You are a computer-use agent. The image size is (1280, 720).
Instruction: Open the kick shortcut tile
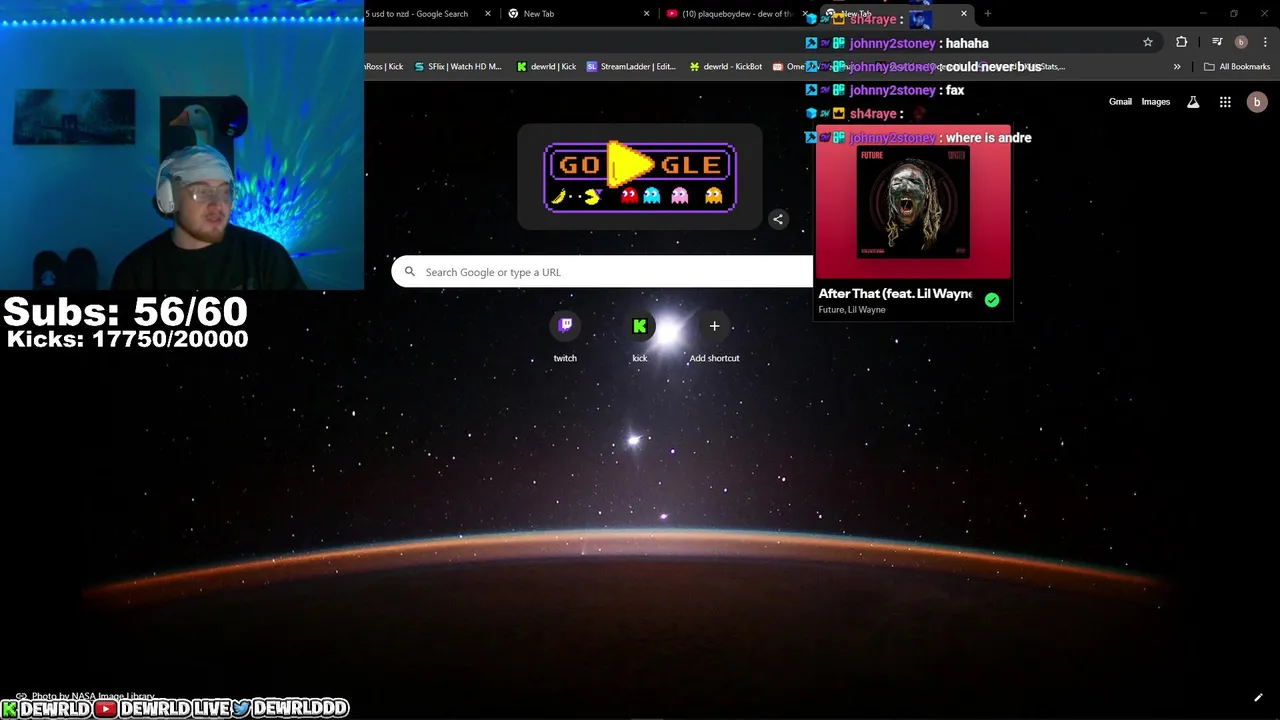coord(639,338)
